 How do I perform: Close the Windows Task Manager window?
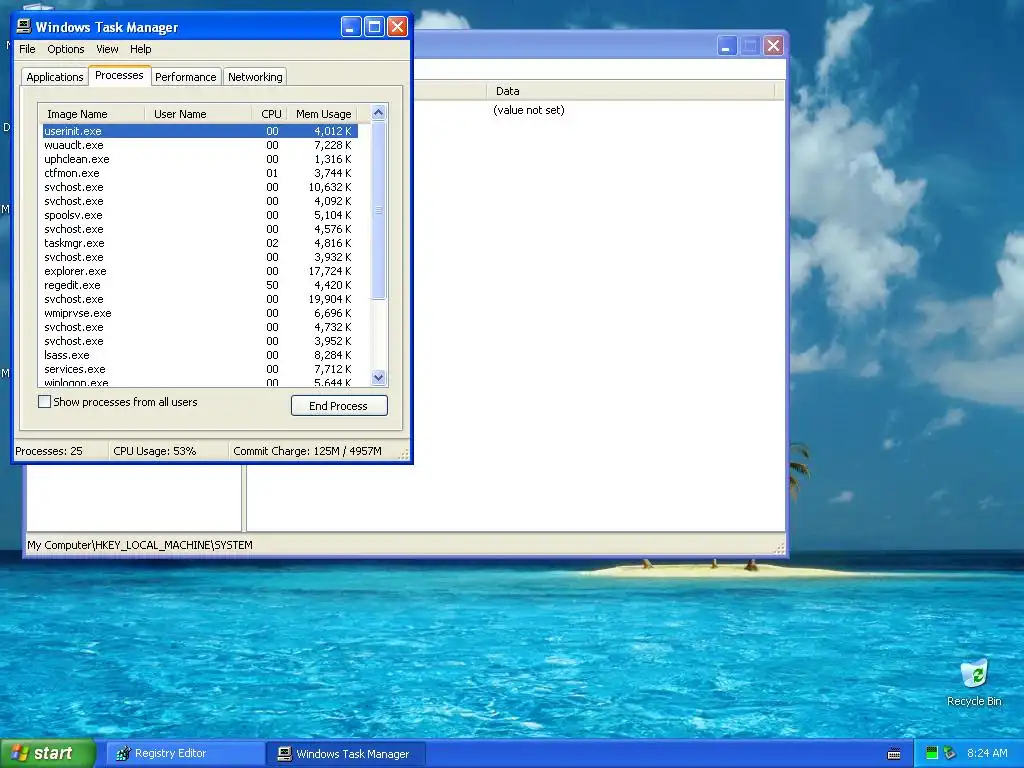[x=397, y=27]
